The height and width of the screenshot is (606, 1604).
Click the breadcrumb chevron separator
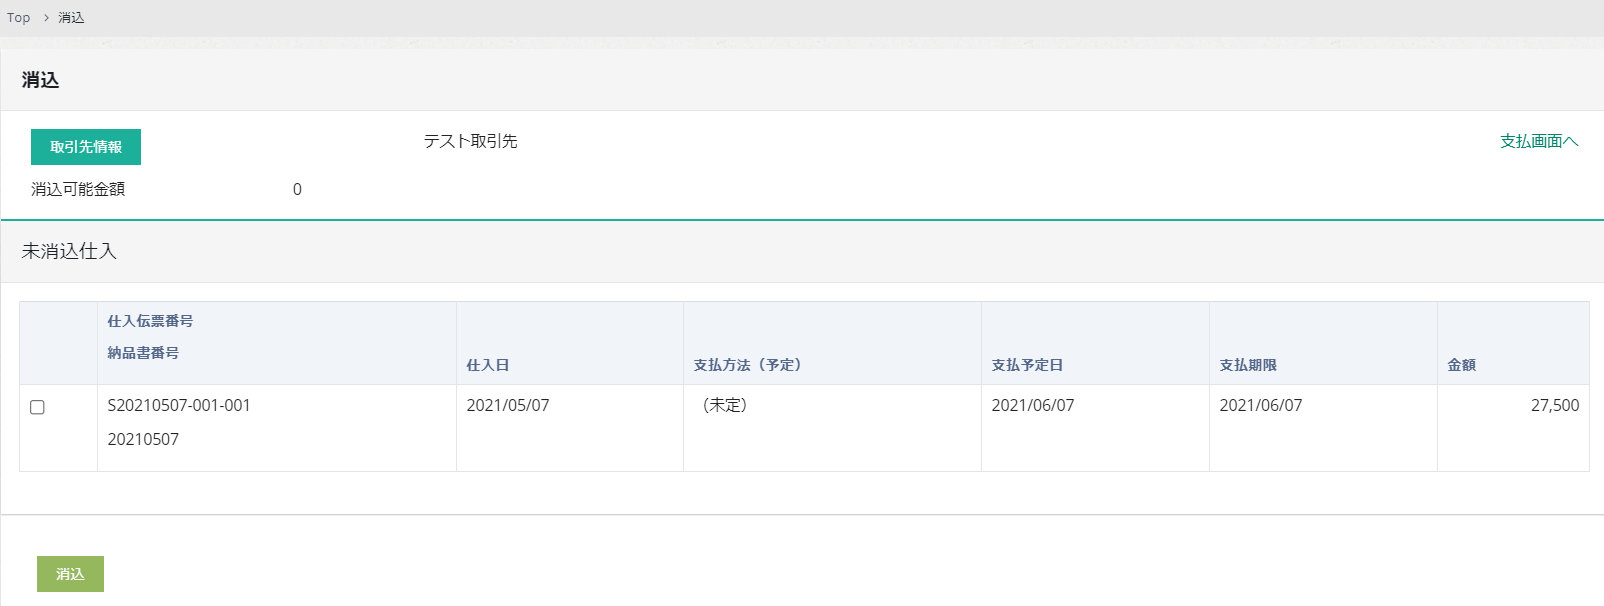click(x=46, y=18)
